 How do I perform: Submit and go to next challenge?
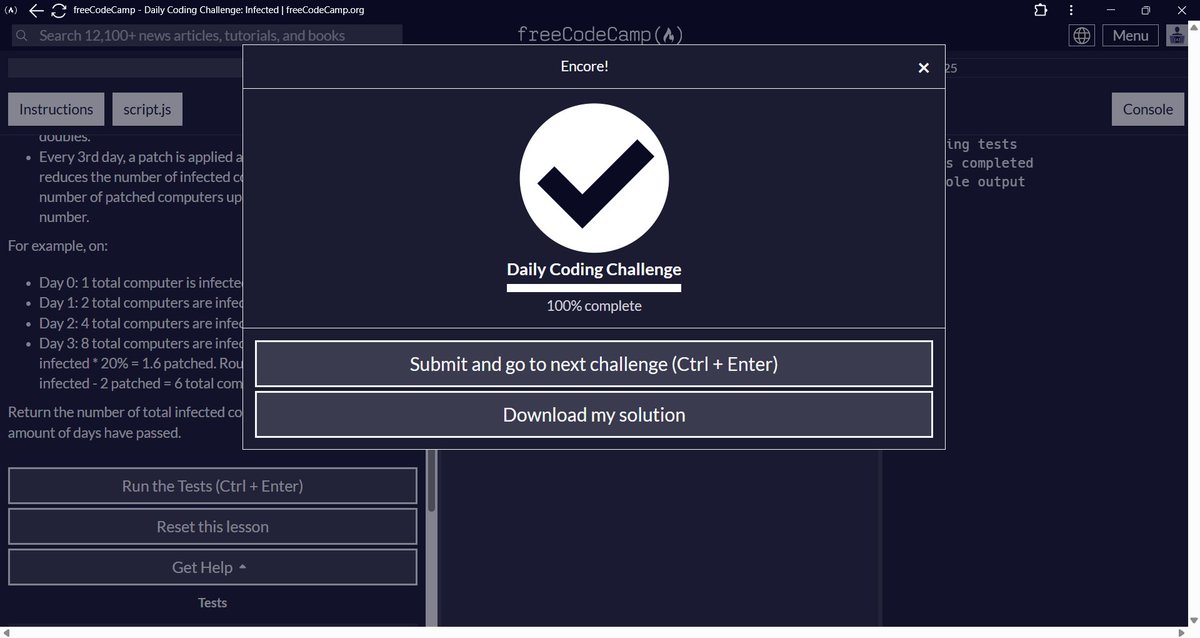593,363
